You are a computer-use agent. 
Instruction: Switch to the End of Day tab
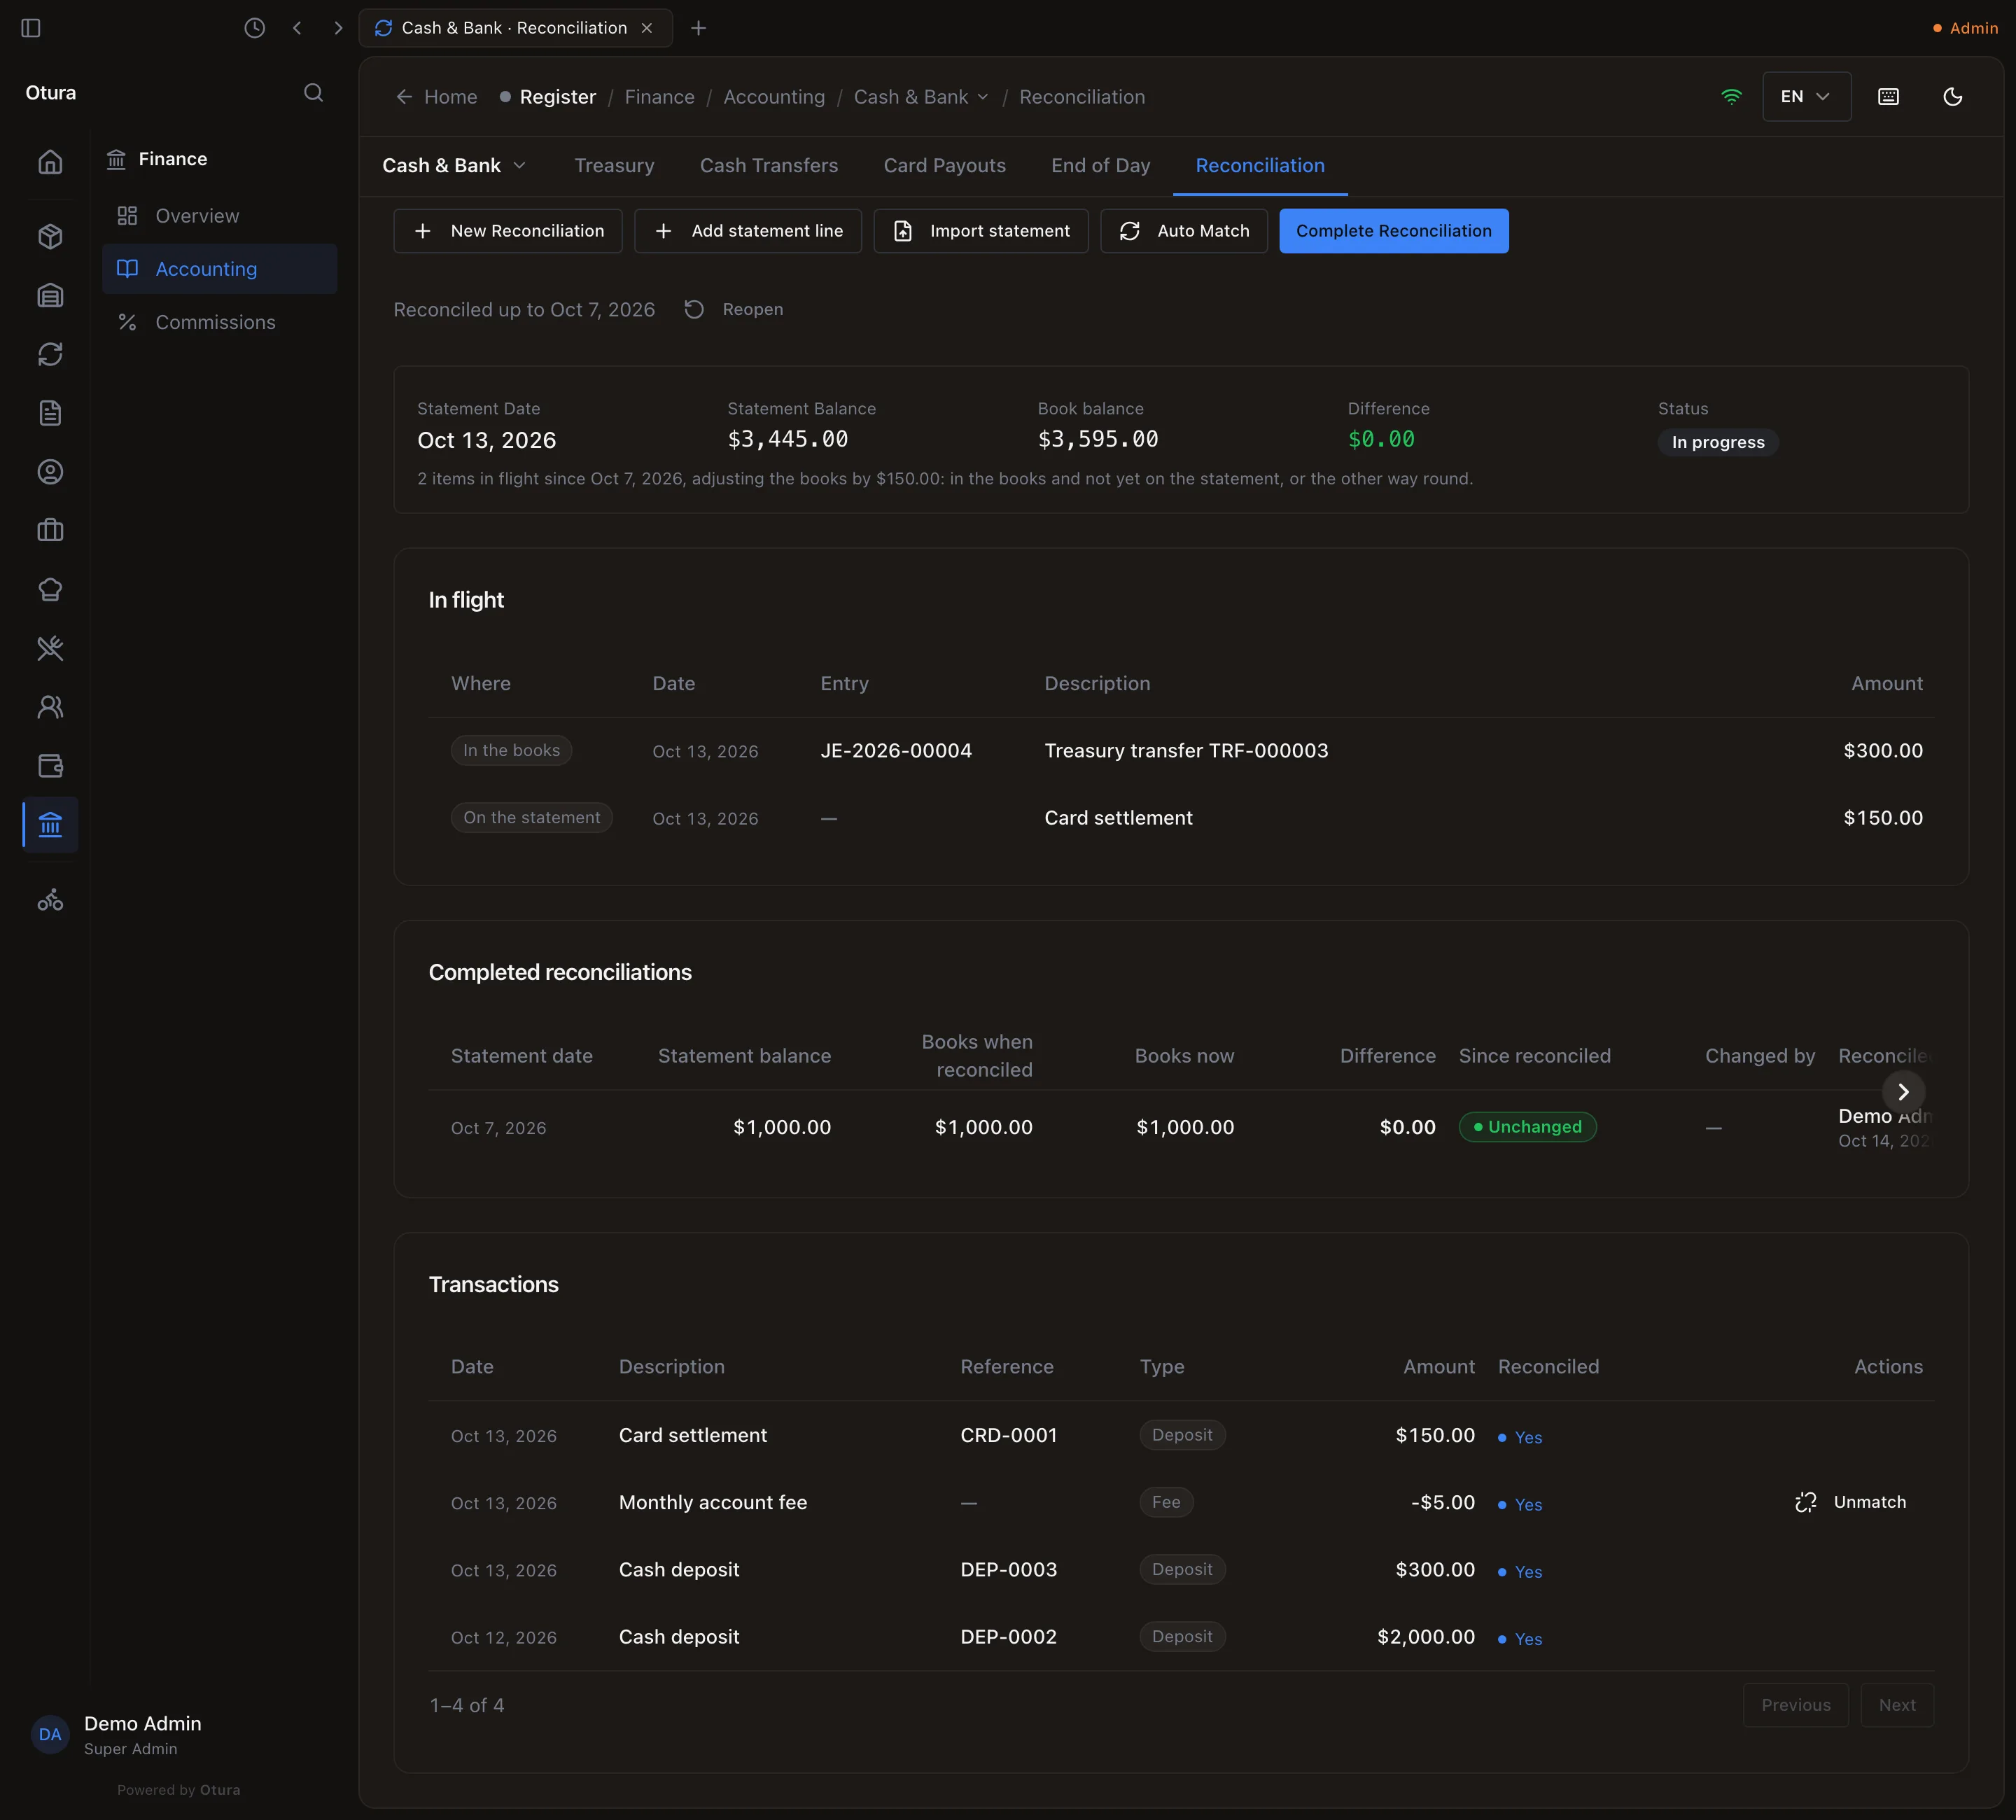coord(1100,166)
